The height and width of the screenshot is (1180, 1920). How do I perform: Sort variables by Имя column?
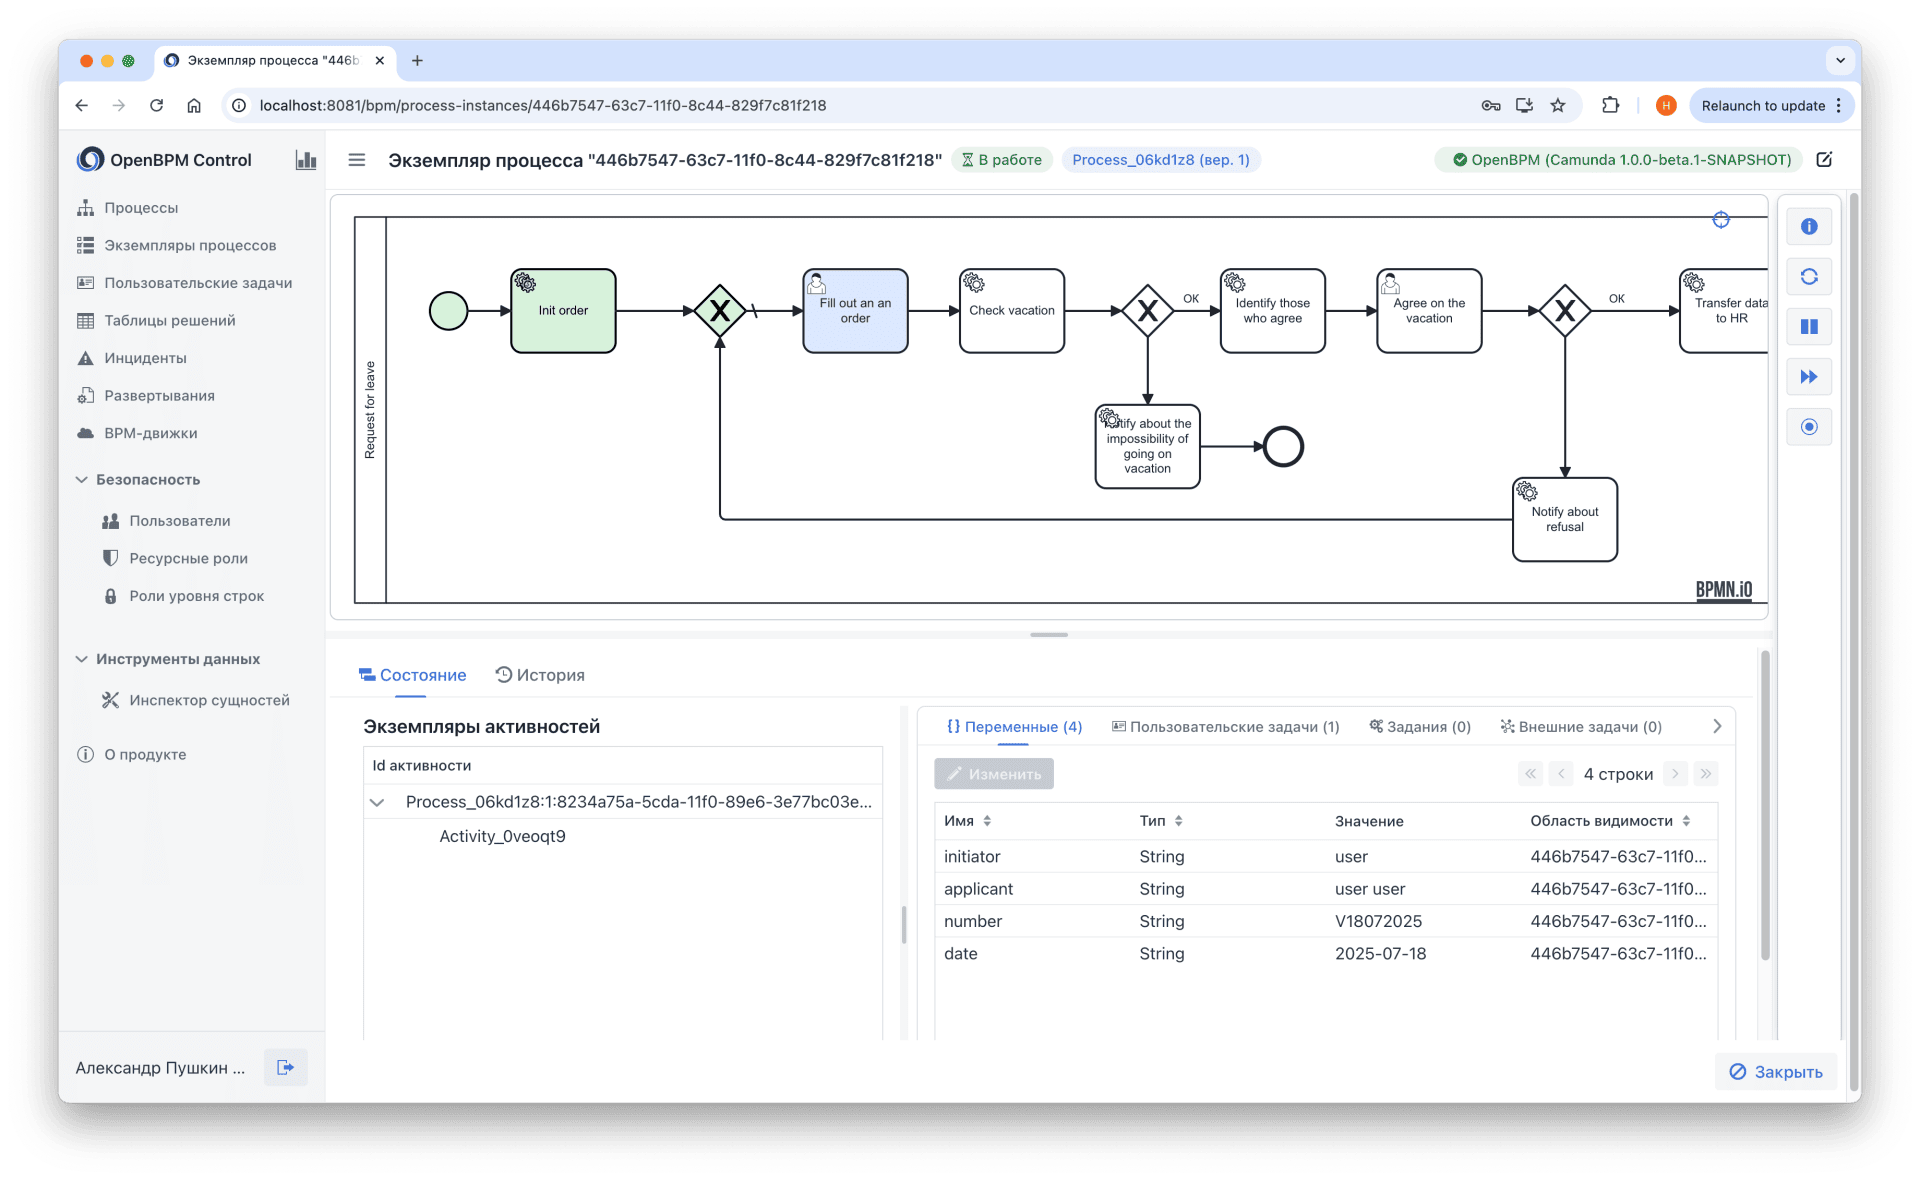[x=967, y=821]
